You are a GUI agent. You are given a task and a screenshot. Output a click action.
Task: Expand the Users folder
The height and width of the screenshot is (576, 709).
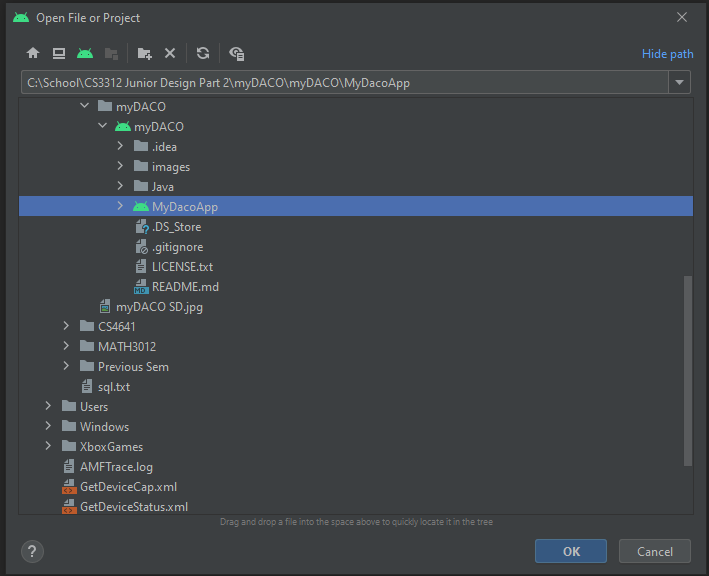(48, 406)
